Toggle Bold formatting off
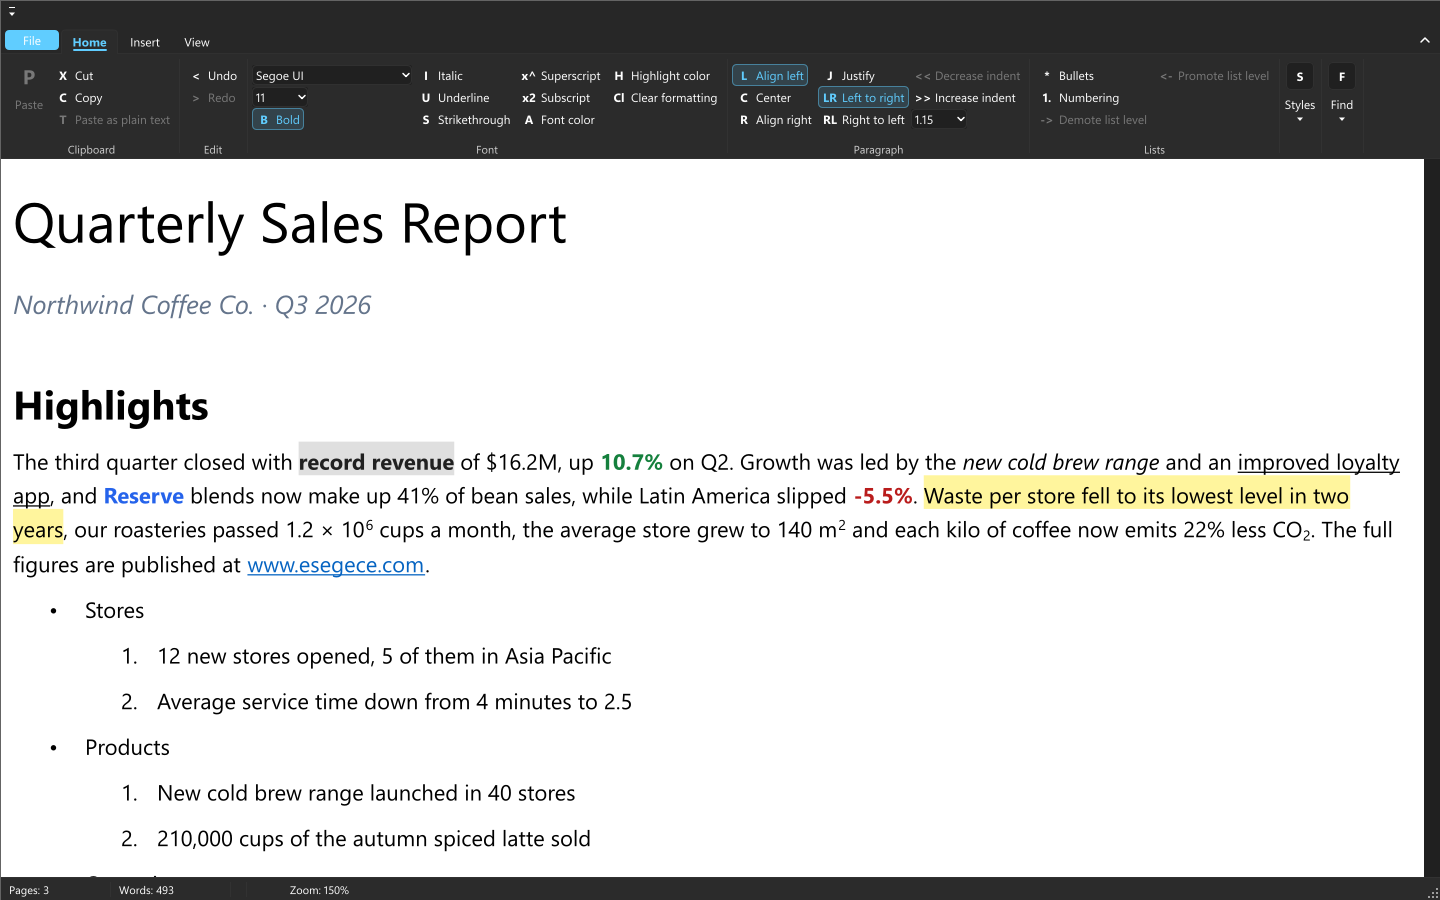1440x900 pixels. click(279, 120)
